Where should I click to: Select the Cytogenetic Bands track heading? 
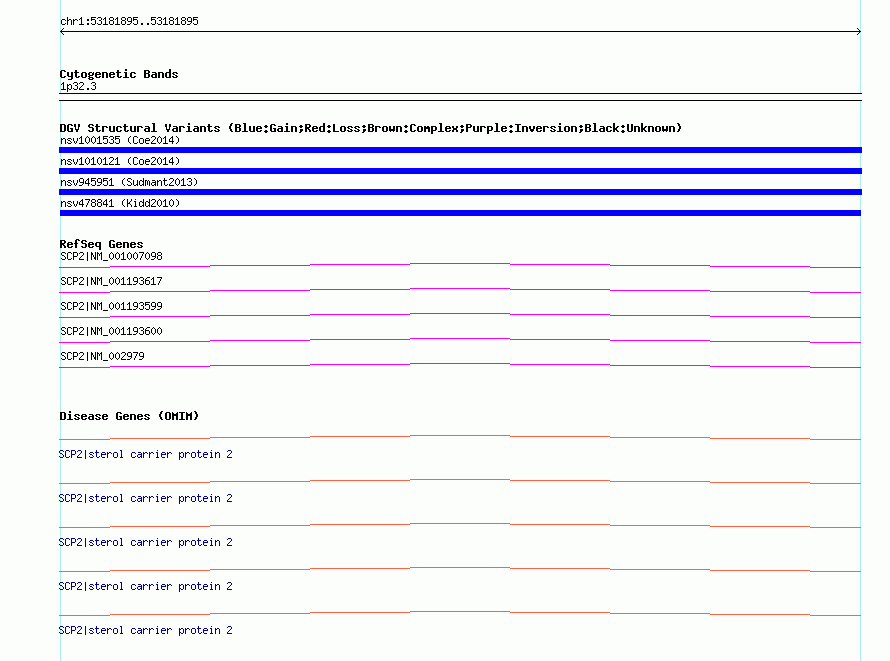tap(119, 74)
